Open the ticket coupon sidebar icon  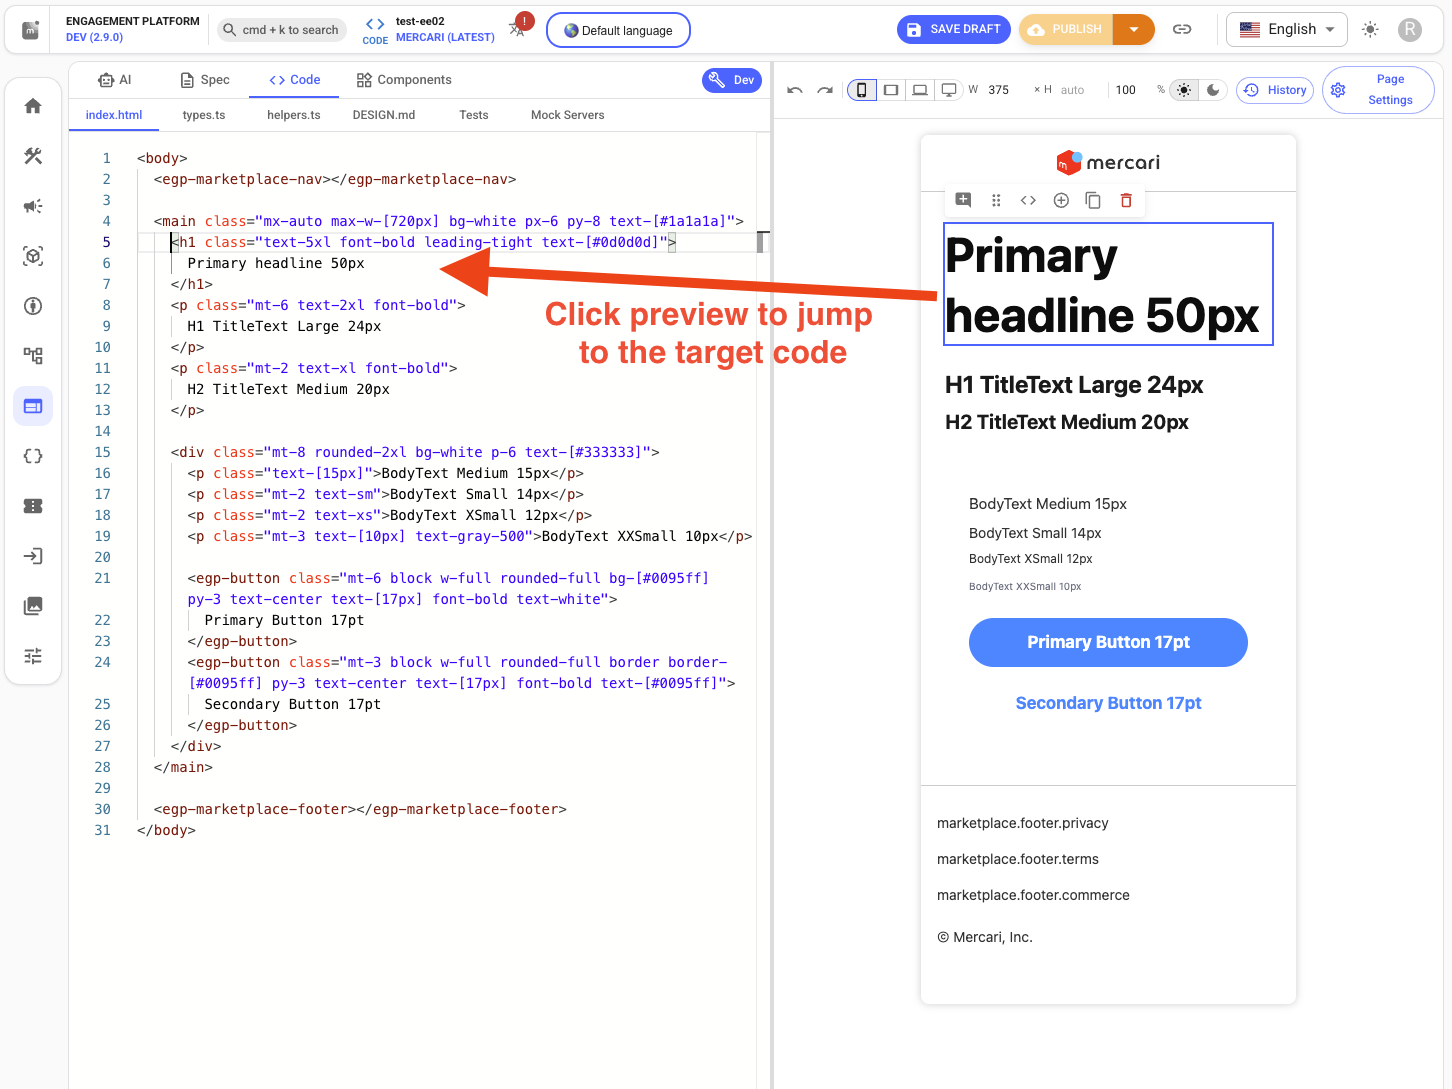tap(33, 506)
